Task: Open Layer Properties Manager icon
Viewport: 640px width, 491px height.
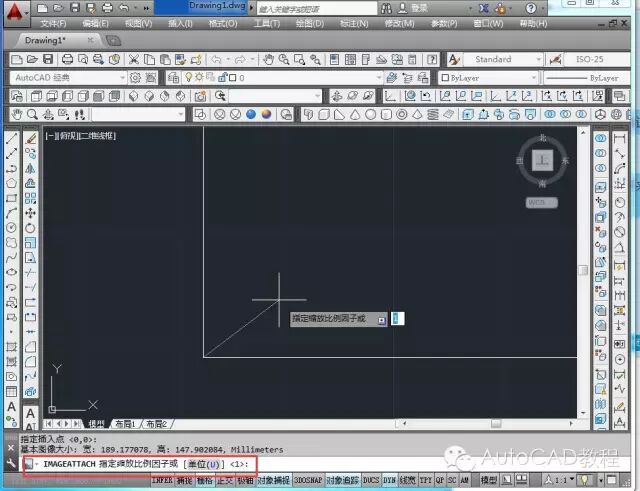Action: (x=173, y=78)
